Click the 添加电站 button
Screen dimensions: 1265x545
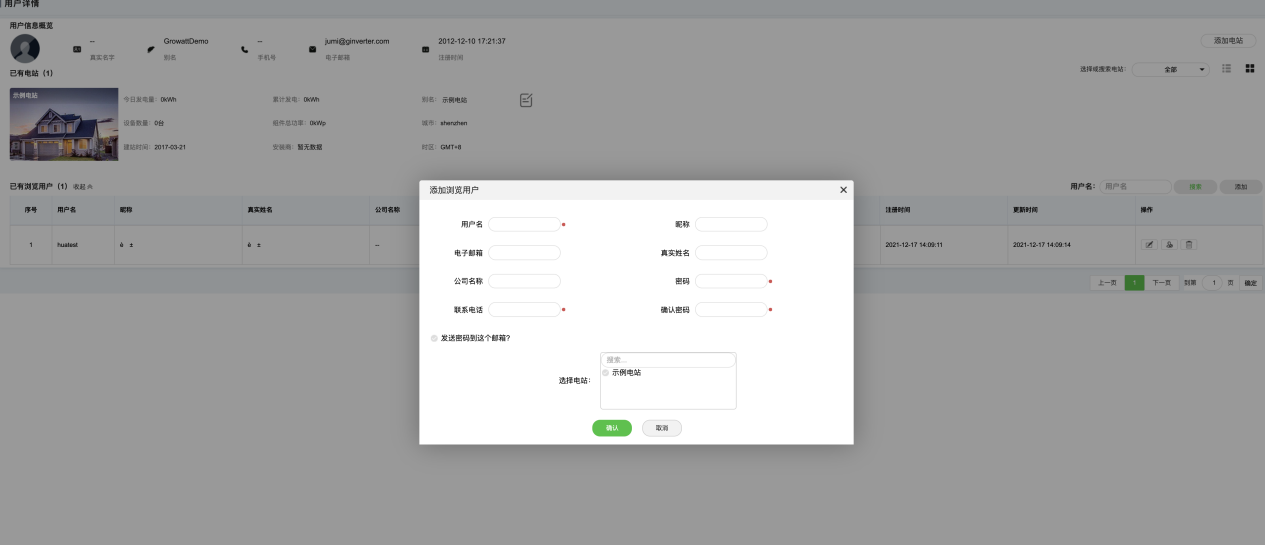(1227, 40)
